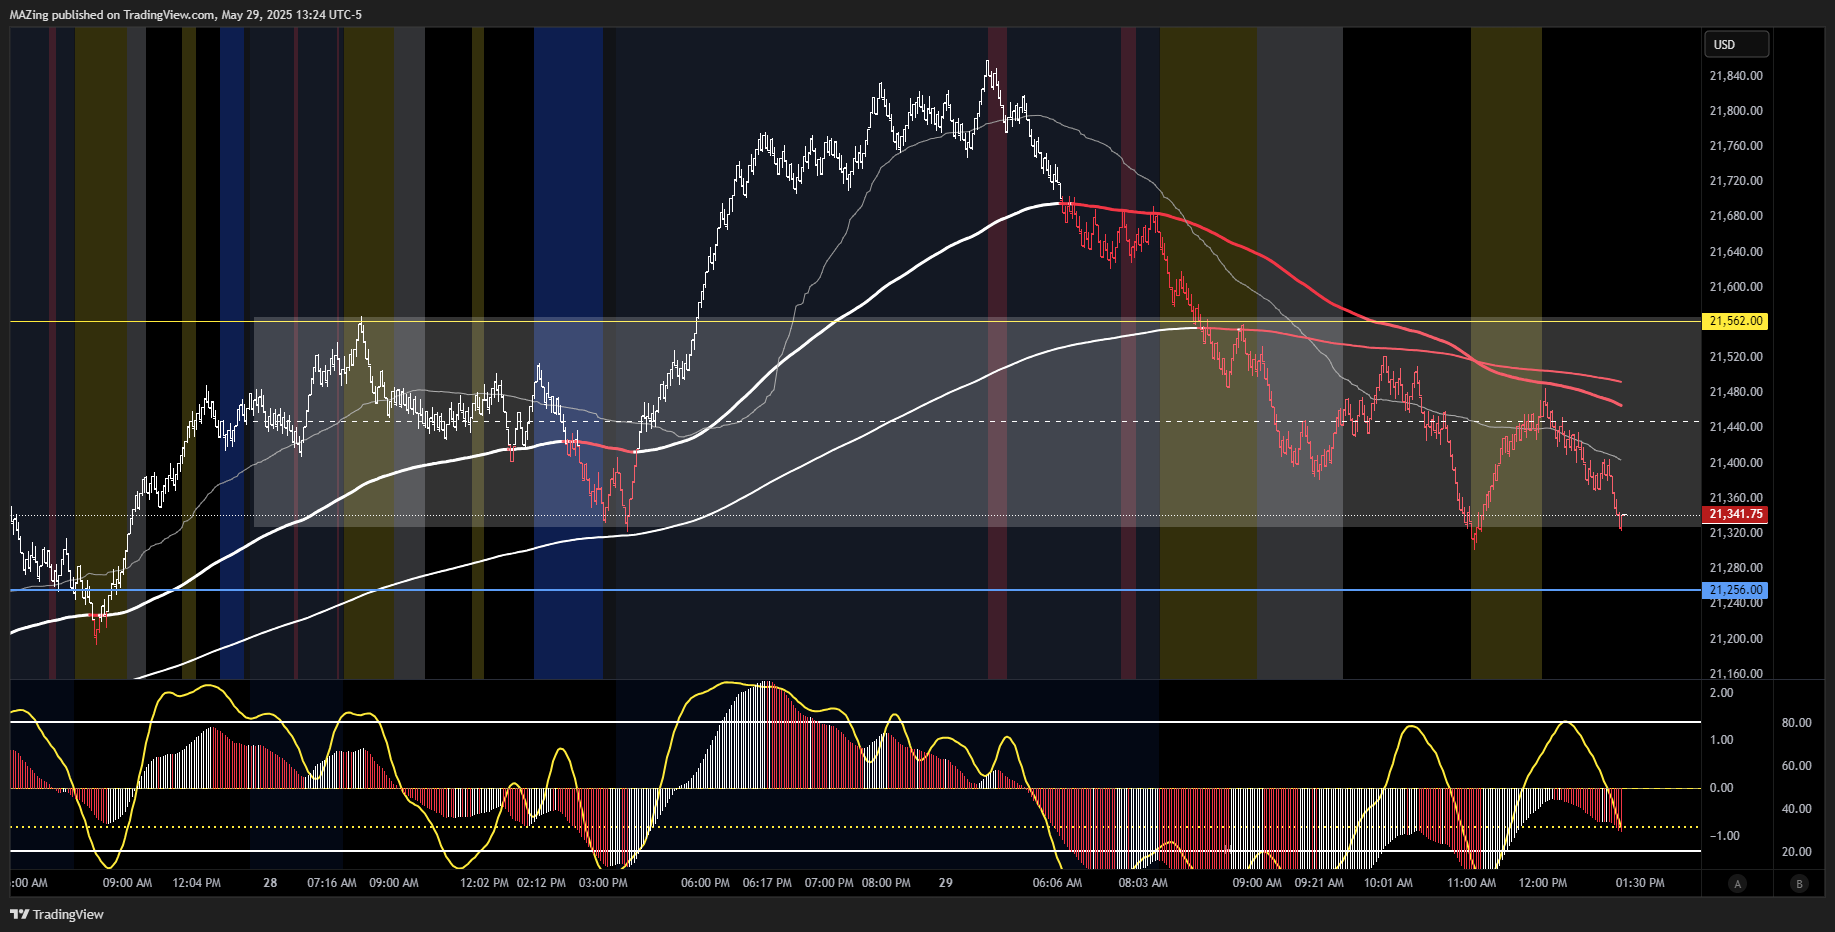Follow the TradingView.com header link
The width and height of the screenshot is (1835, 932).
click(x=168, y=14)
